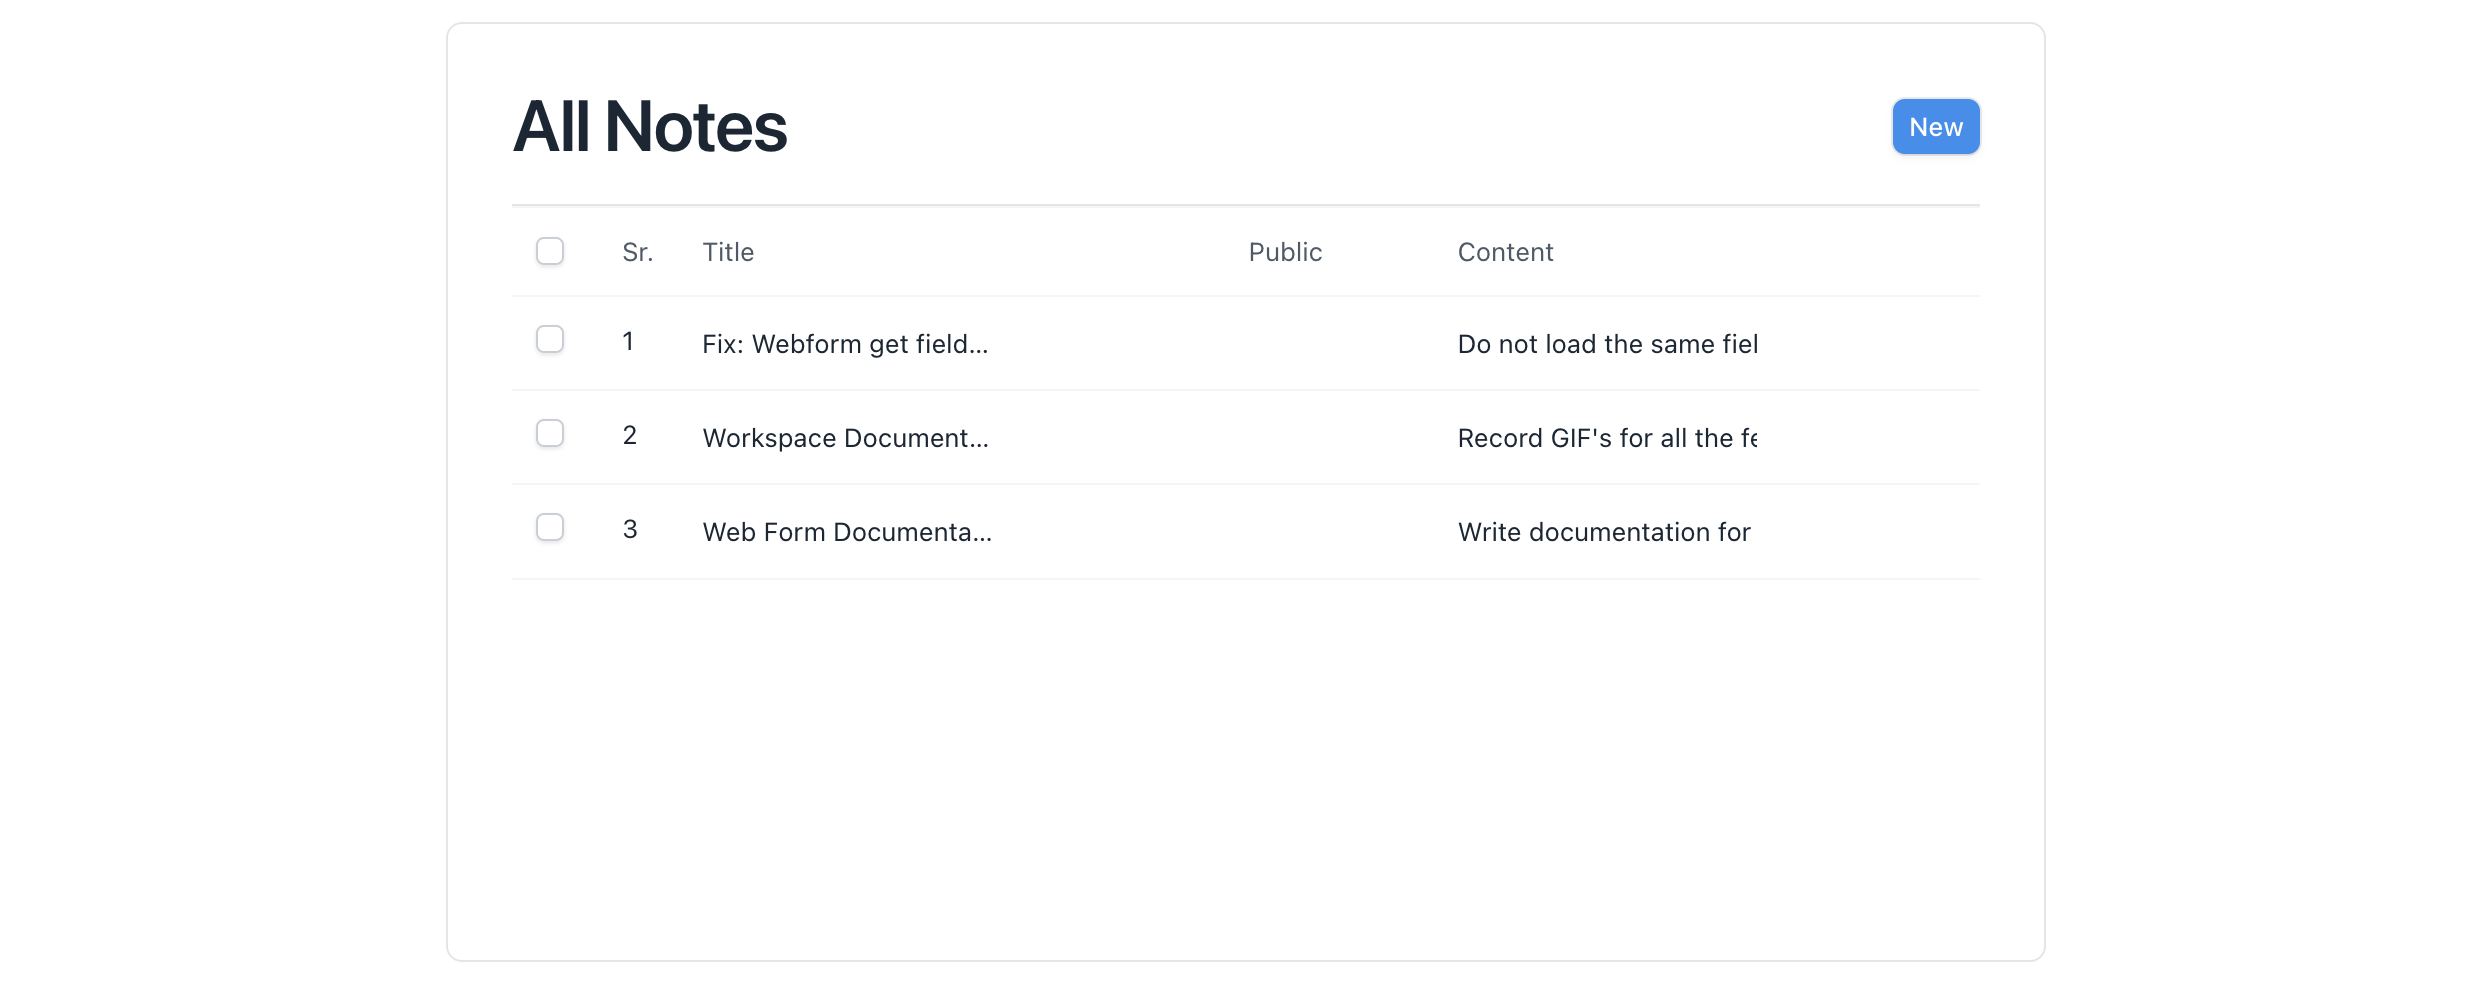This screenshot has height=994, width=2484.
Task: Open the Workspace Document note
Action: click(845, 437)
